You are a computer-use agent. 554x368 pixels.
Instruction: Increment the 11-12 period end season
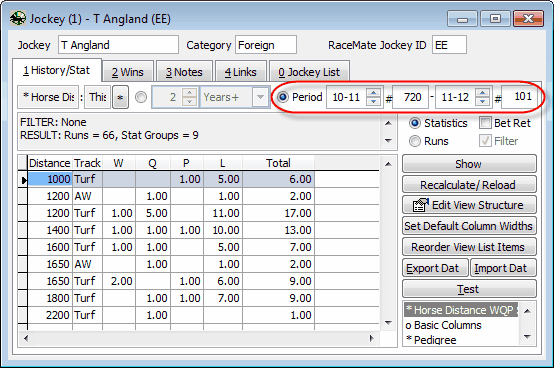pos(483,93)
